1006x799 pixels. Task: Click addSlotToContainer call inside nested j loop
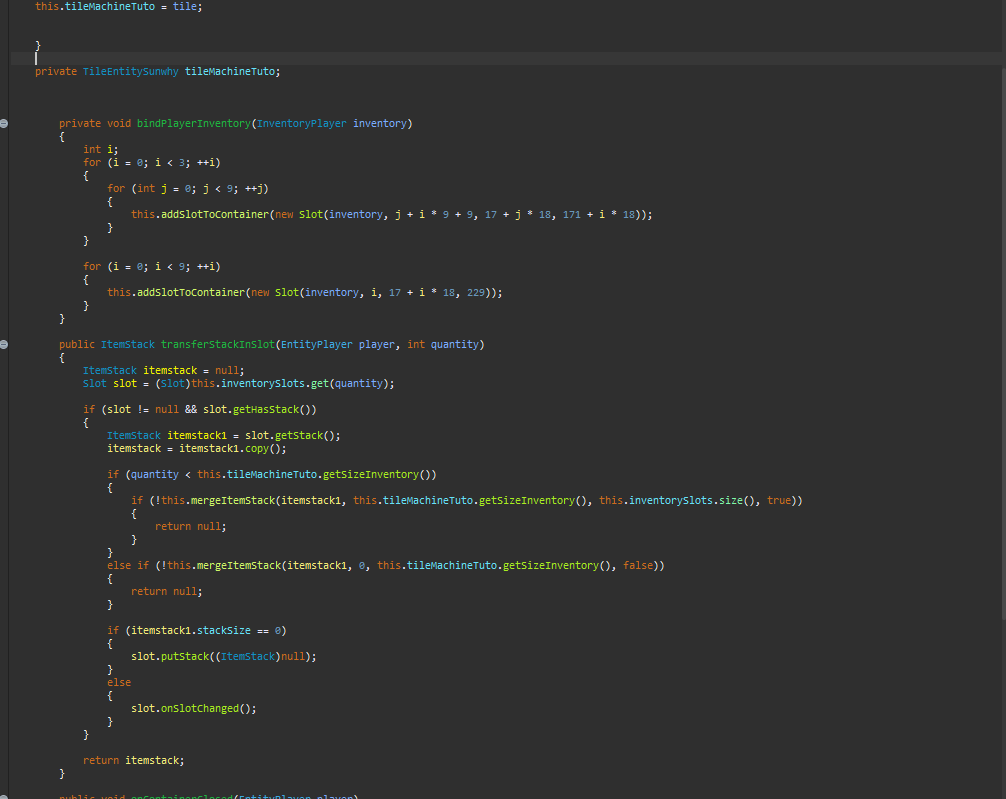click(214, 214)
